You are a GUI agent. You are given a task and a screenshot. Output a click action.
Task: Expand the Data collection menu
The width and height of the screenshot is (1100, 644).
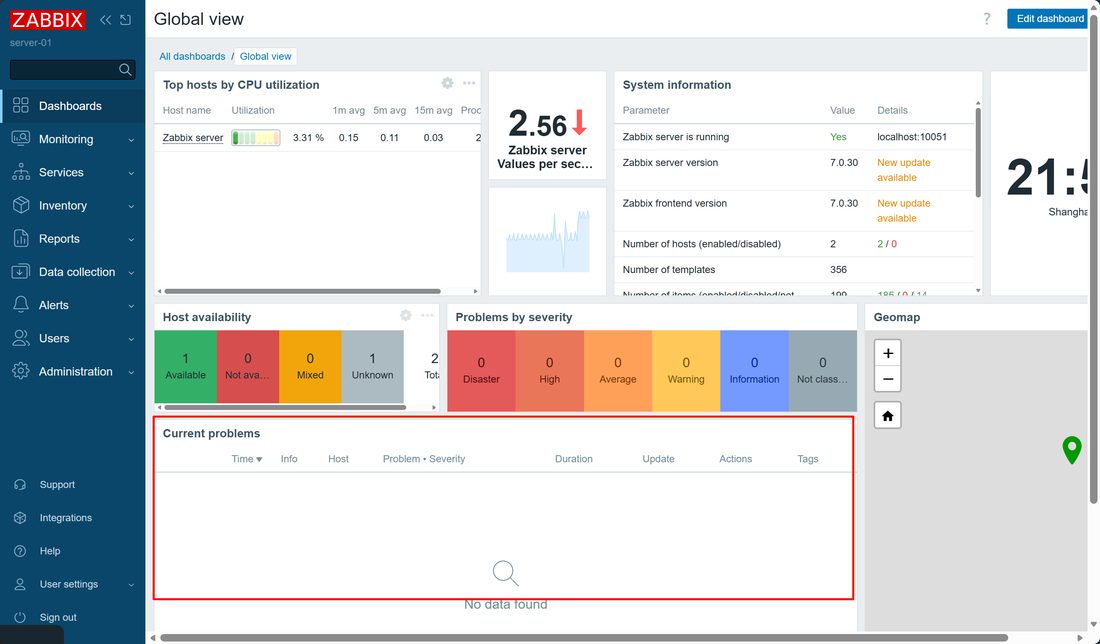point(73,272)
